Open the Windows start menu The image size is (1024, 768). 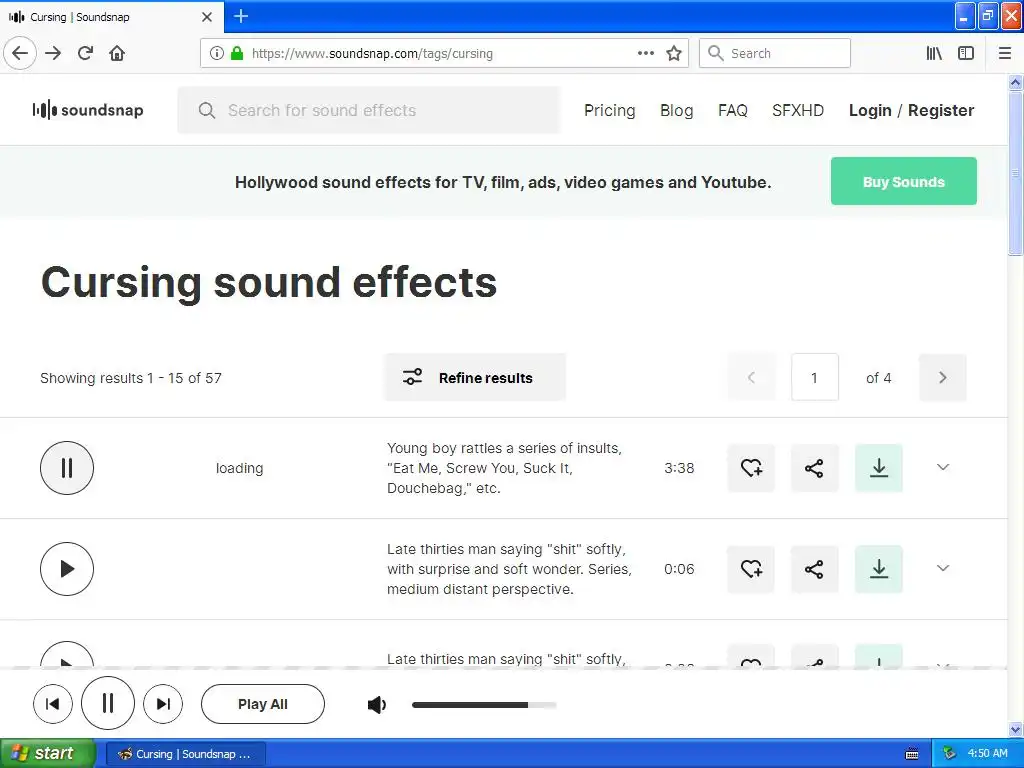tap(47, 753)
